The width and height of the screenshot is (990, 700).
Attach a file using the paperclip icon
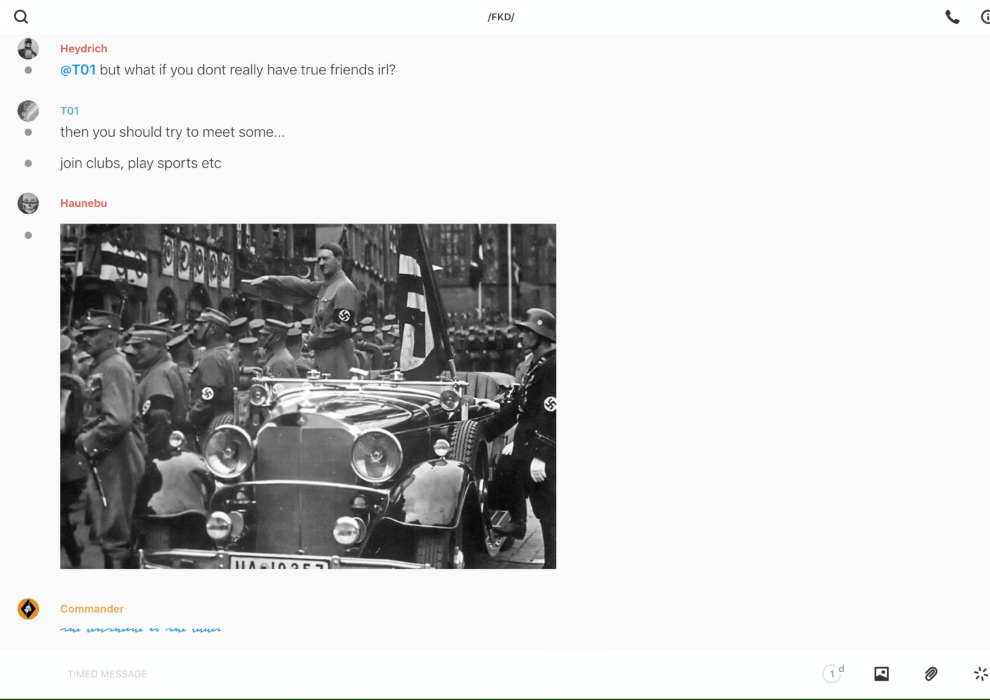931,674
